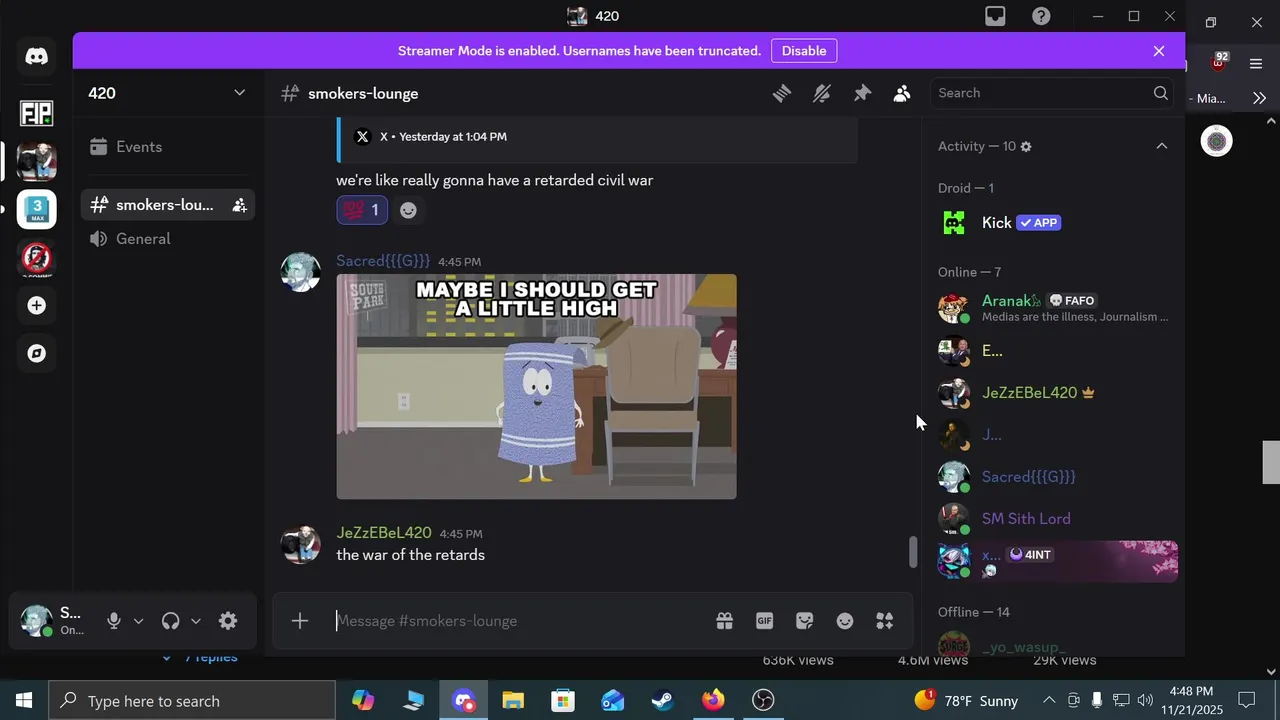Viewport: 1280px width, 720px height.
Task: Open Discover servers compass icon
Action: pos(37,353)
